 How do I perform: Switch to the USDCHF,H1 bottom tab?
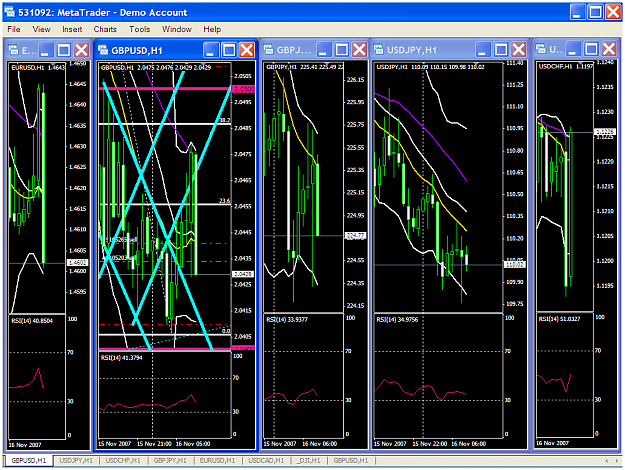[123, 460]
